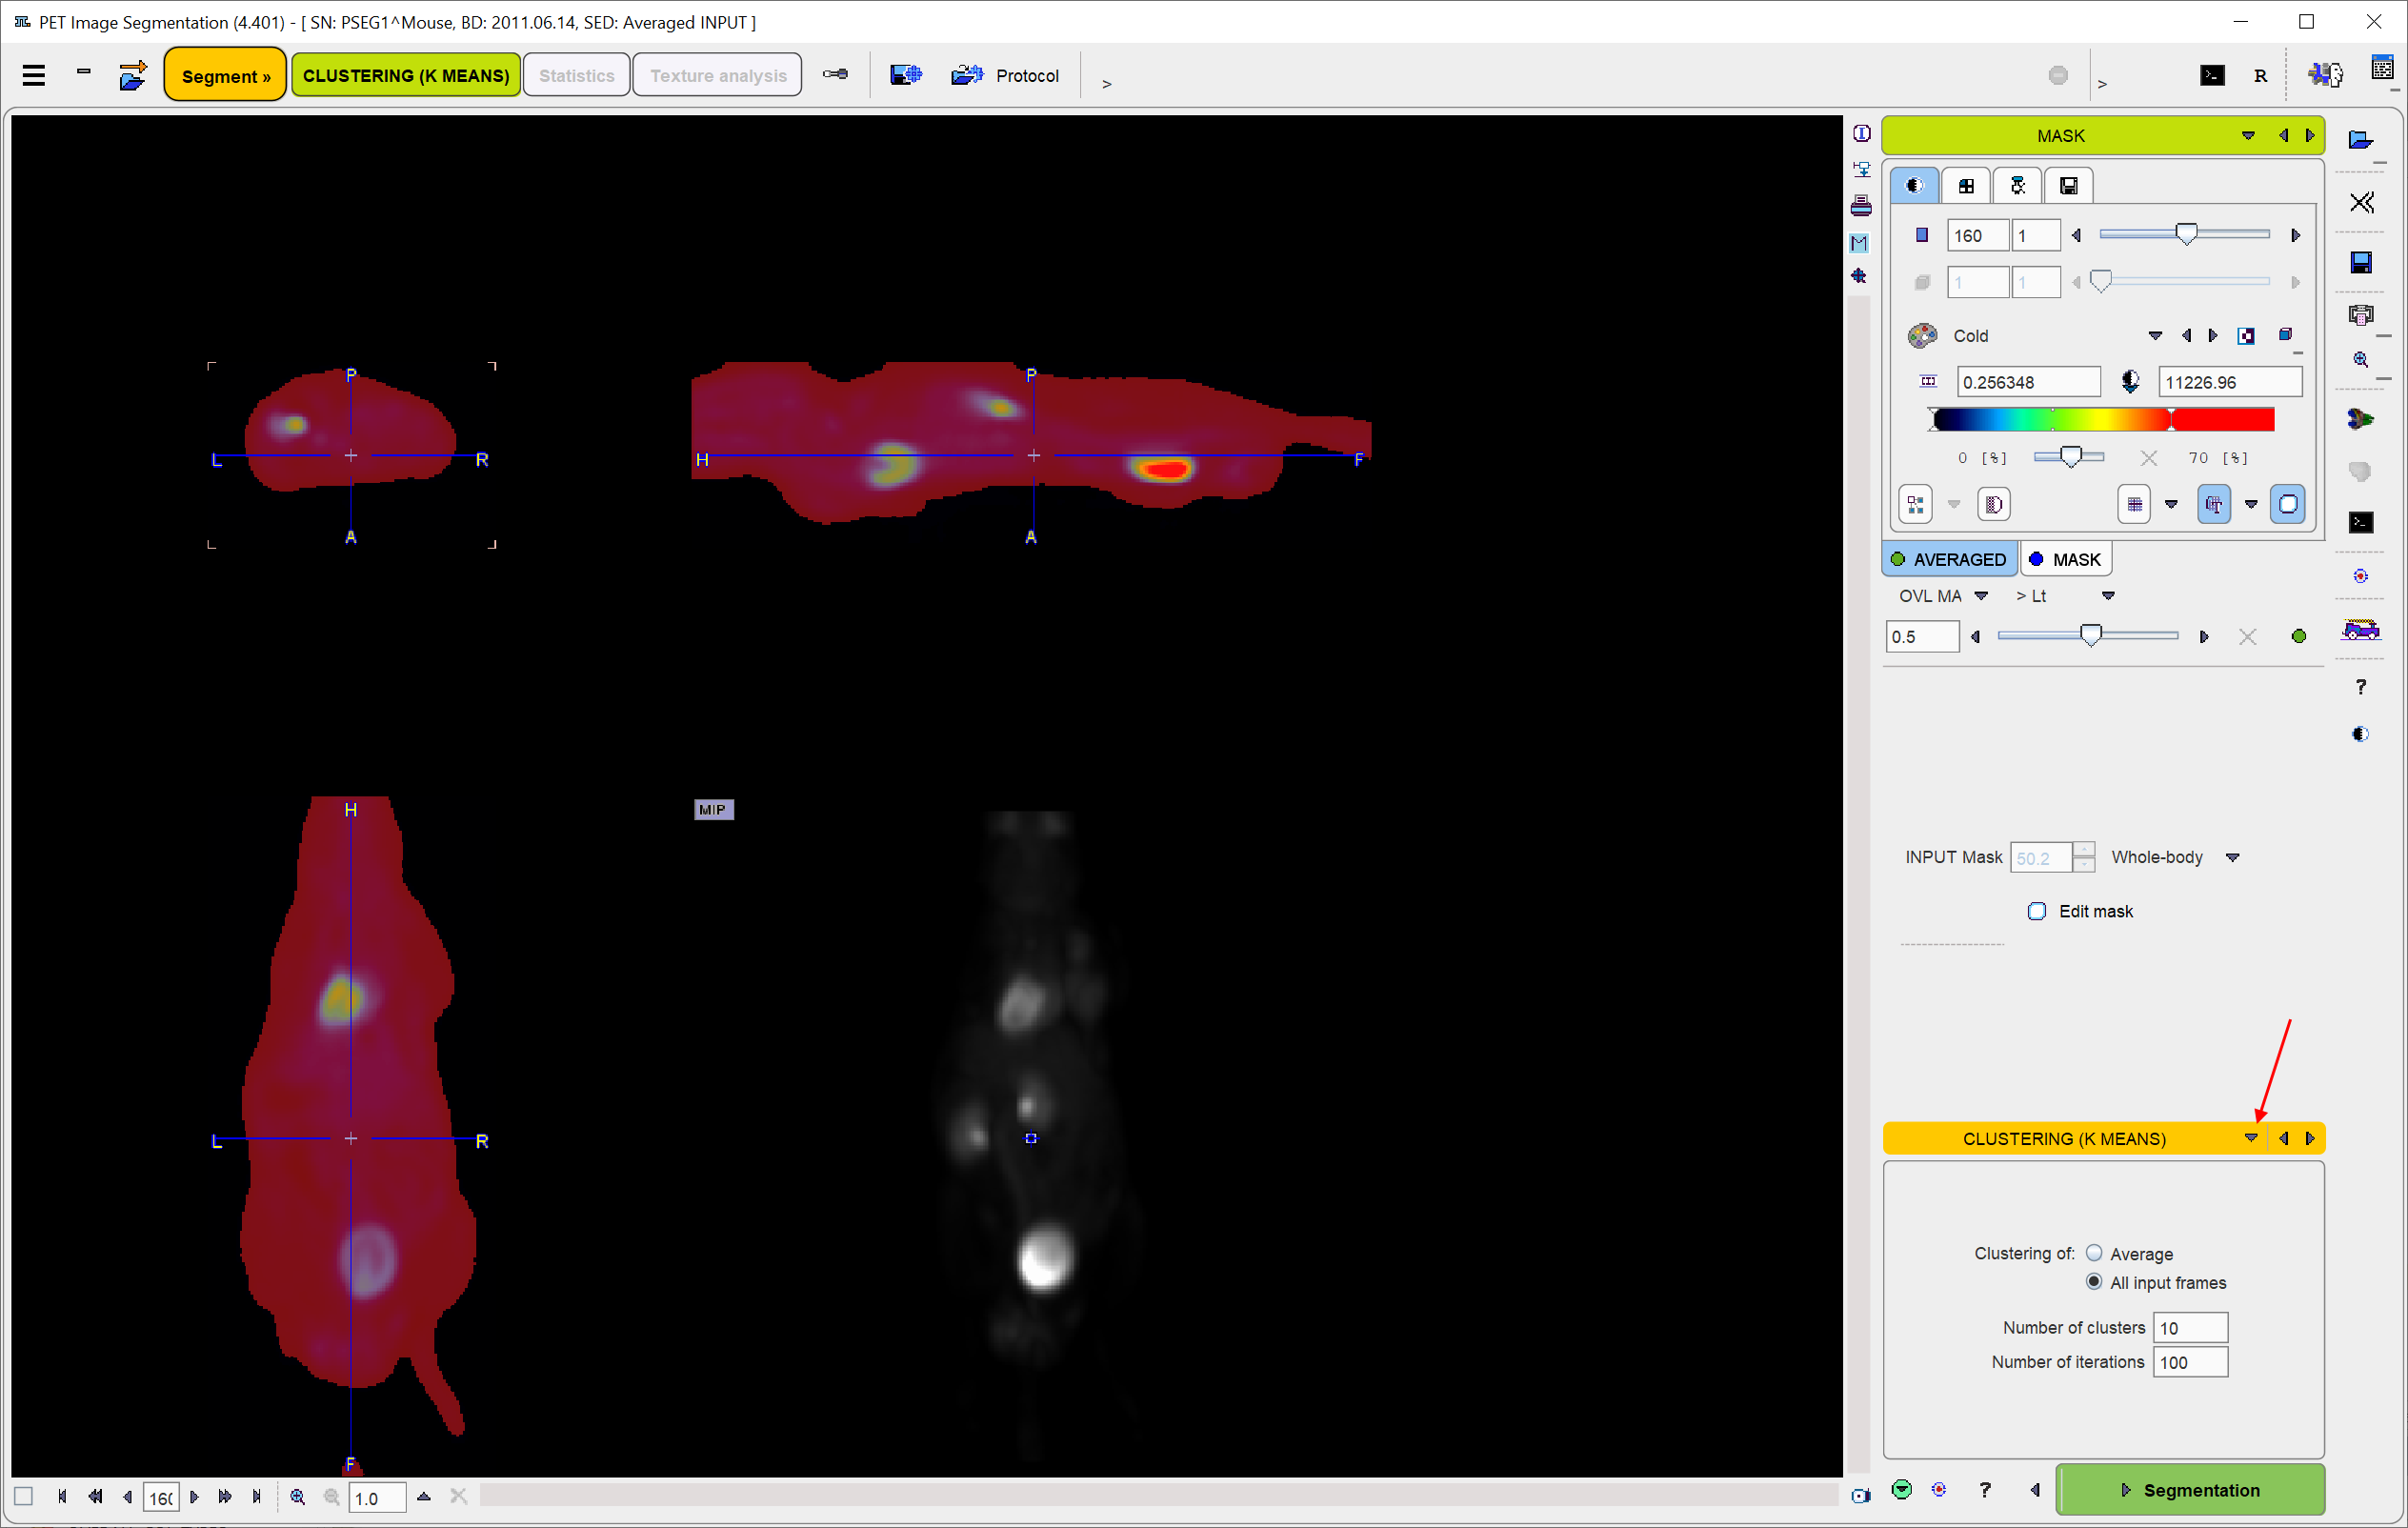Expand the CLUSTERING (K MEANS) panel dropdown arrow
Image resolution: width=2408 pixels, height=1528 pixels.
click(2250, 1138)
